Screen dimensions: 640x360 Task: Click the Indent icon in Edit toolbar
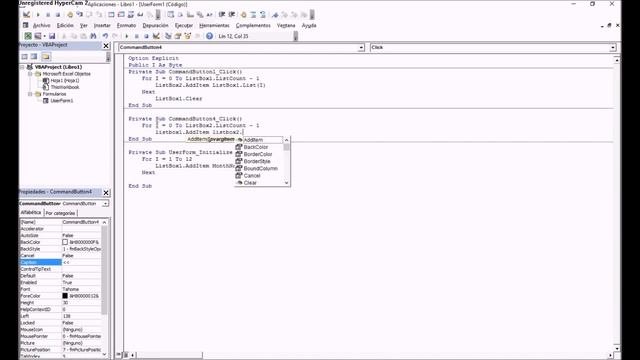tap(222, 15)
